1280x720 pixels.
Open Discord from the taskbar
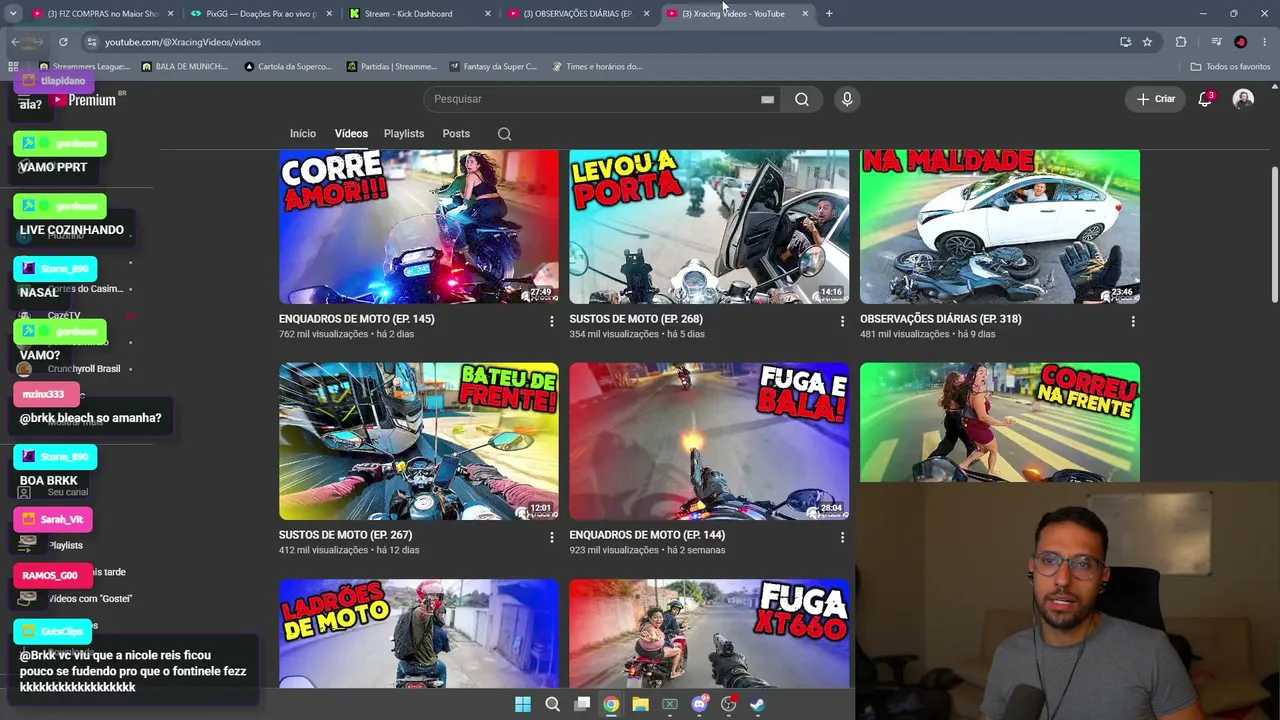[x=700, y=704]
